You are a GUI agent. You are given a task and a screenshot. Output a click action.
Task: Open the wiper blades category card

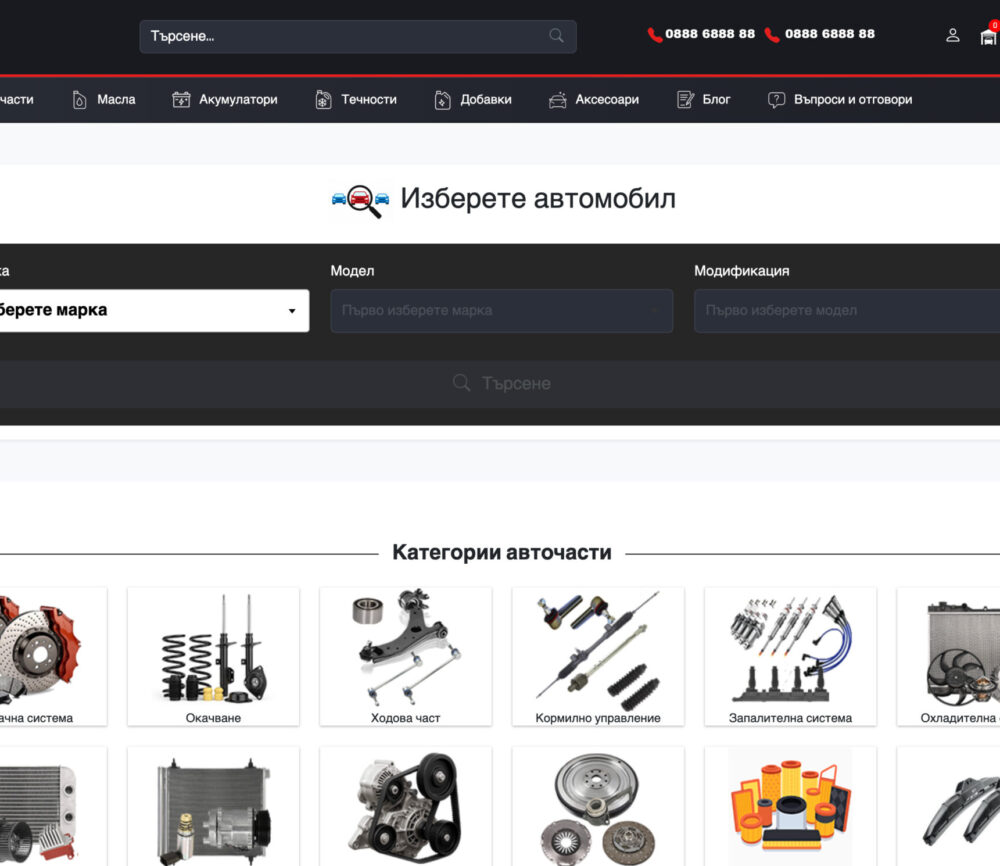click(x=948, y=807)
